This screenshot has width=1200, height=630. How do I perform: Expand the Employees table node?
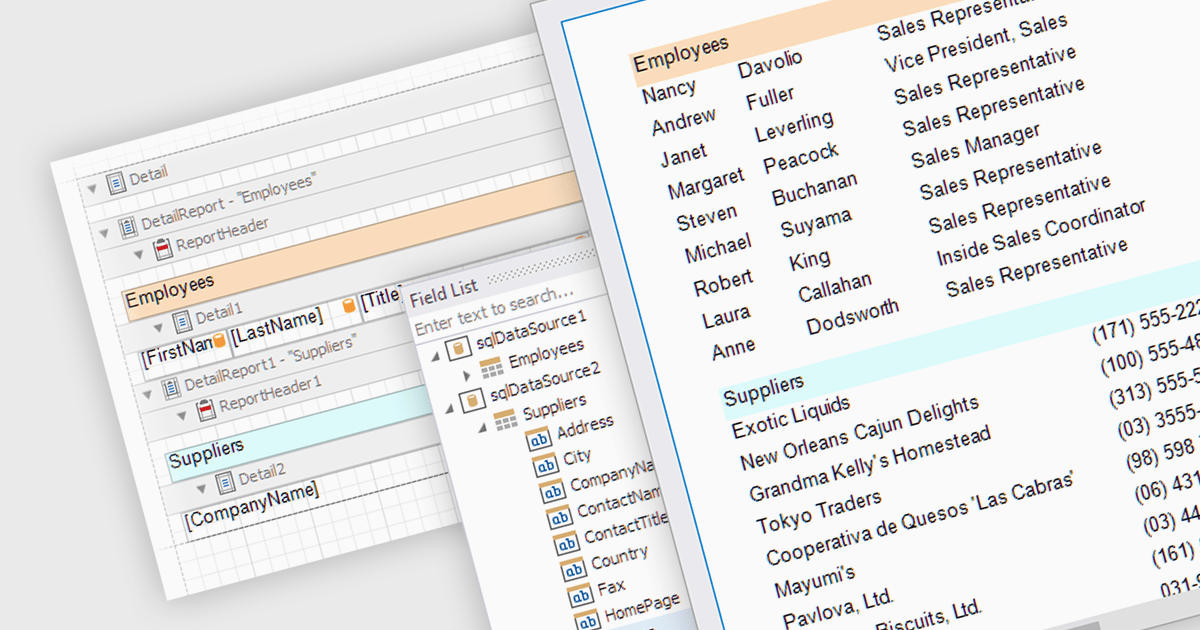coord(466,375)
